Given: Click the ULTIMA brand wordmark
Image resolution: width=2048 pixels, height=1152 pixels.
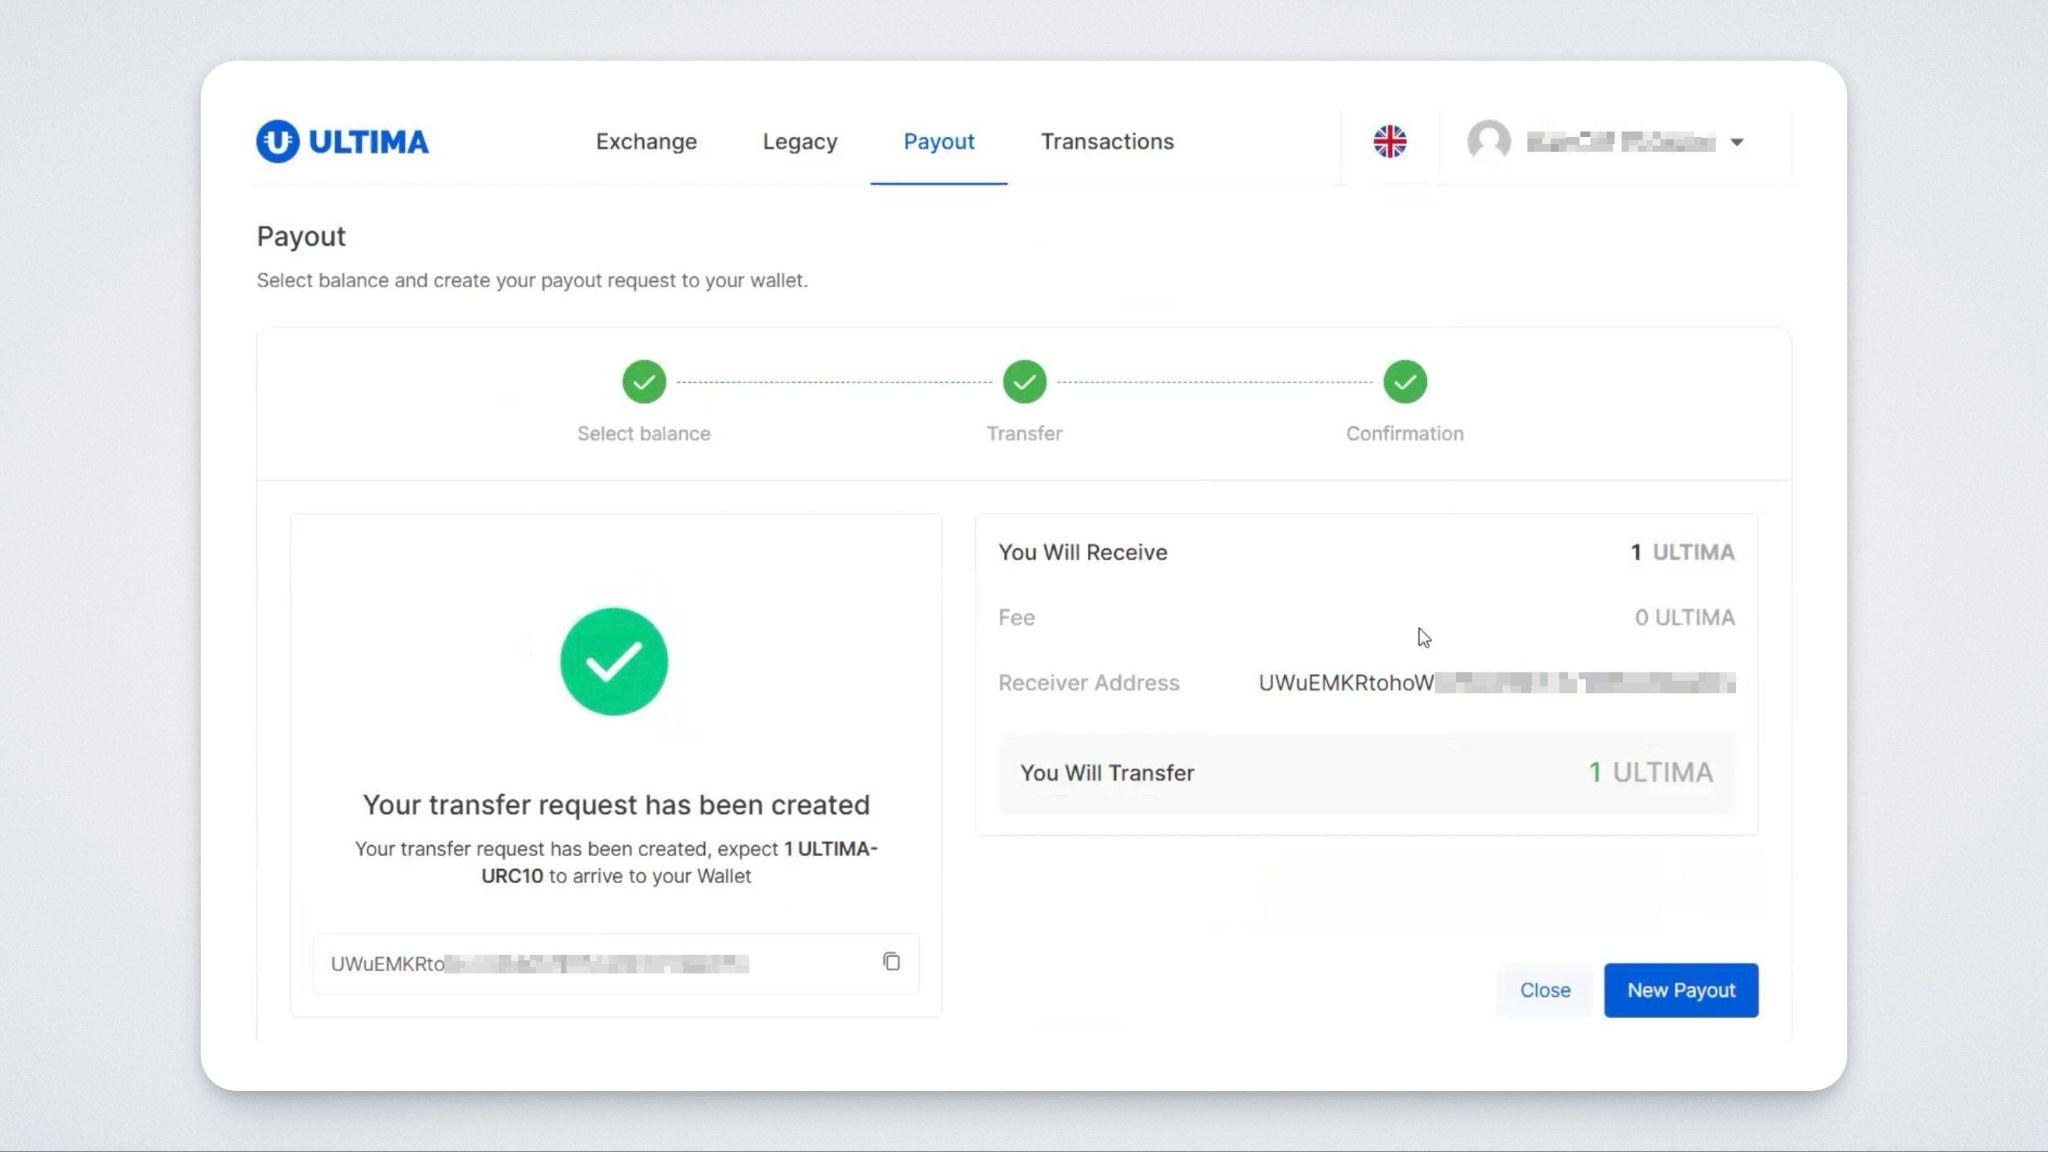Looking at the screenshot, I should click(368, 142).
